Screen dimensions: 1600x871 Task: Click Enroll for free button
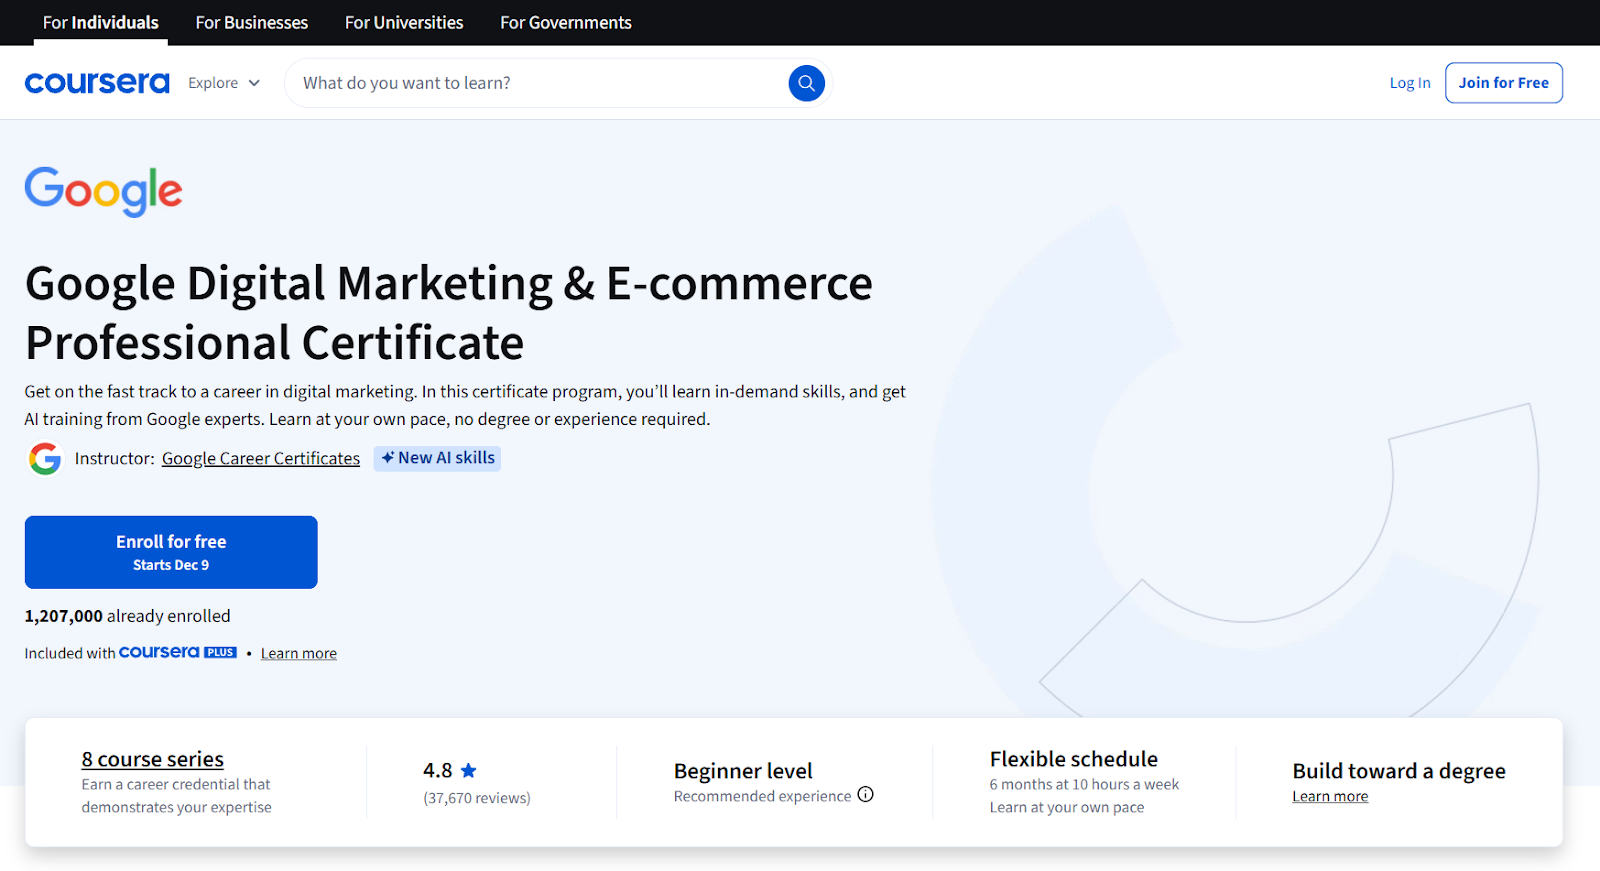[171, 552]
